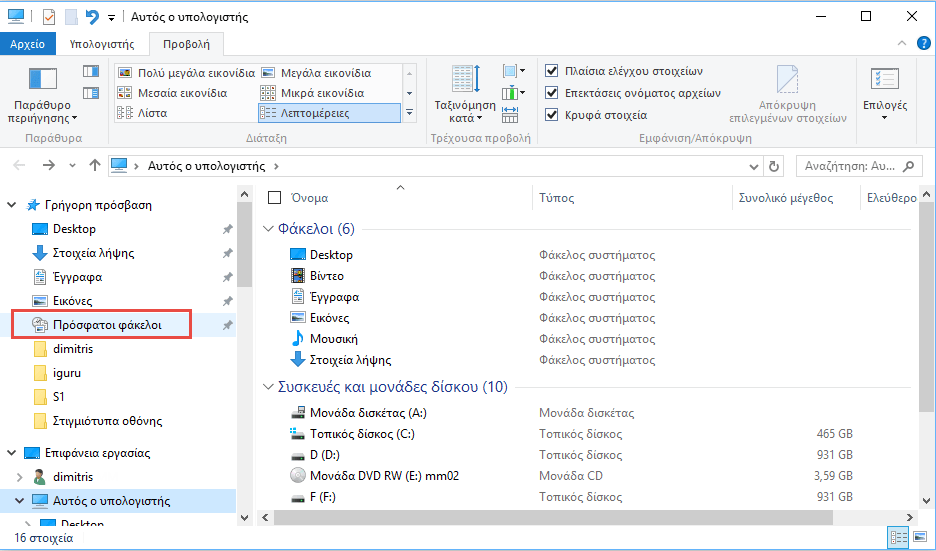
Task: Click Αυτός ο υπολογιστής breadcrumb in address bar
Action: pyautogui.click(x=207, y=166)
